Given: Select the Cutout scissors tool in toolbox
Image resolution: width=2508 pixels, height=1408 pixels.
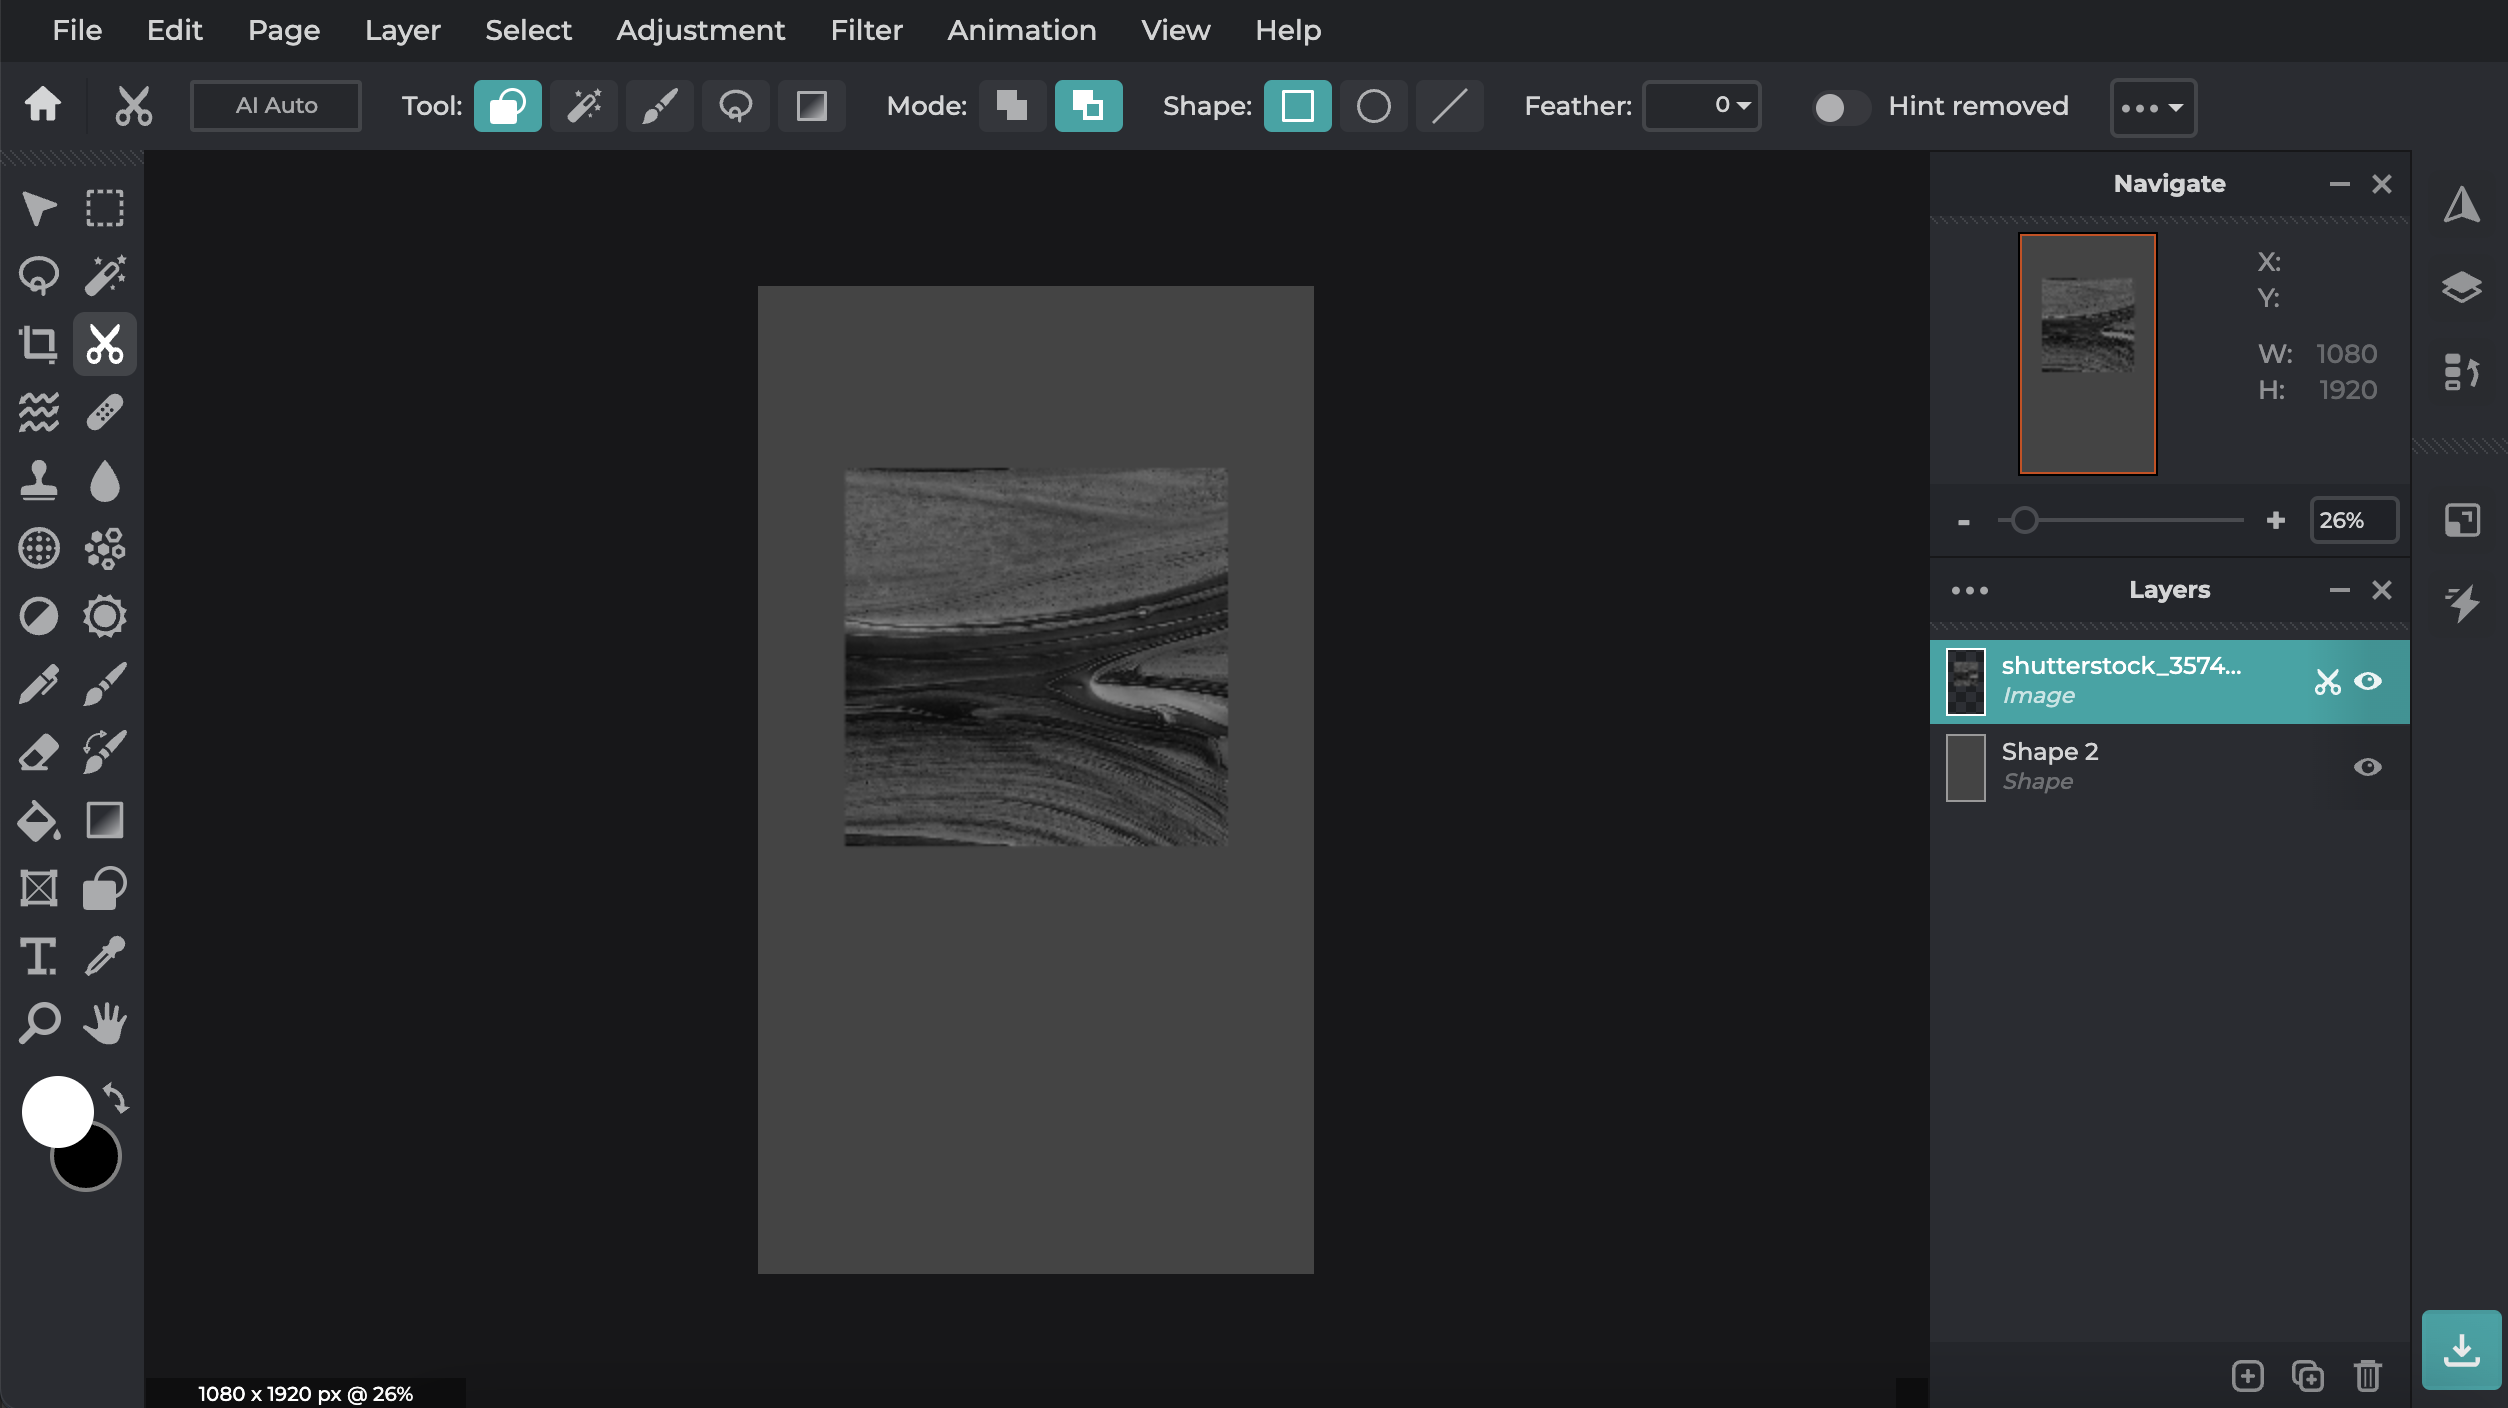Looking at the screenshot, I should coord(105,344).
